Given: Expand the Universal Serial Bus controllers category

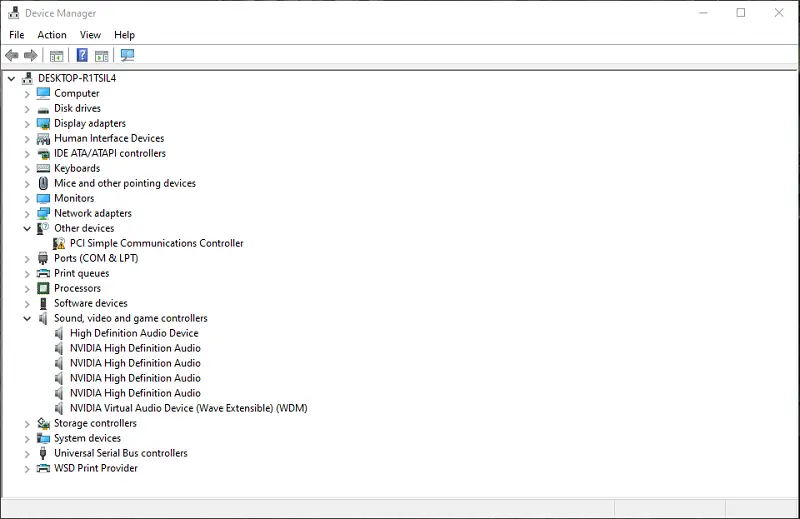Looking at the screenshot, I should (27, 454).
